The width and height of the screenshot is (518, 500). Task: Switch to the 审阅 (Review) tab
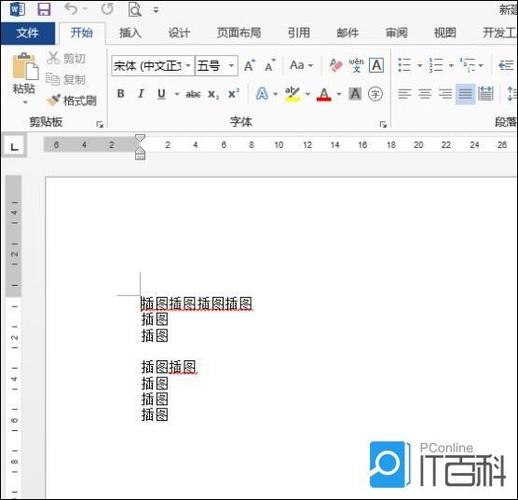(396, 33)
